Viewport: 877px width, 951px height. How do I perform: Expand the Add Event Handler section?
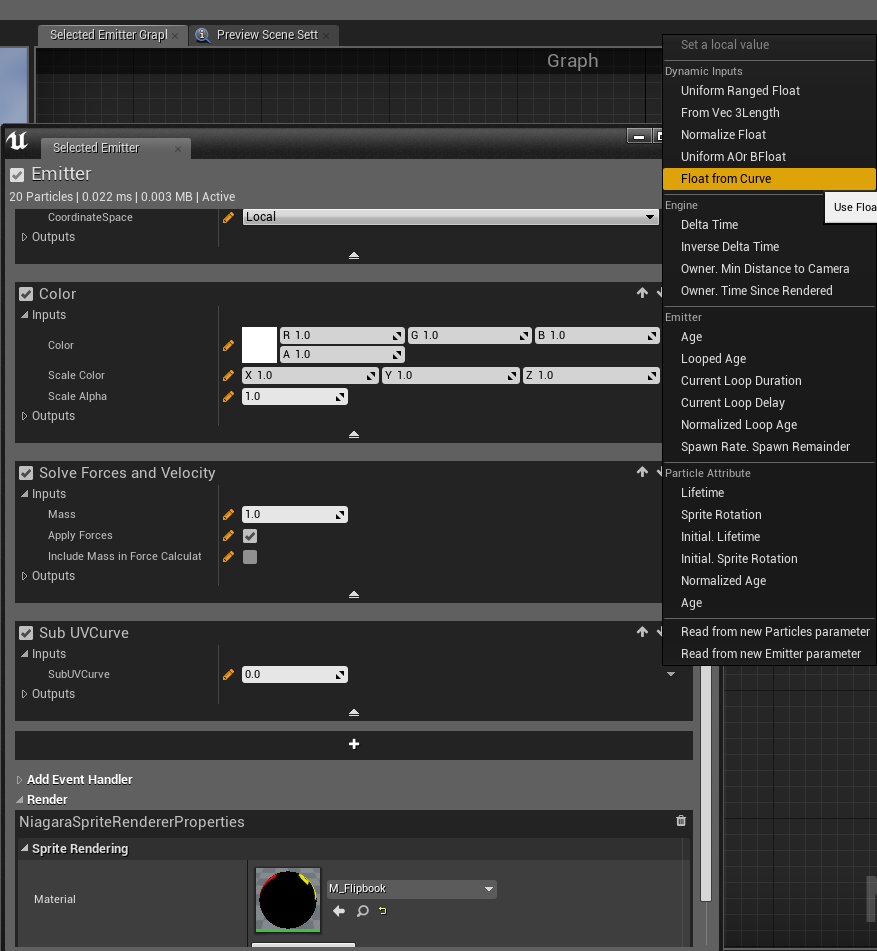[x=19, y=780]
